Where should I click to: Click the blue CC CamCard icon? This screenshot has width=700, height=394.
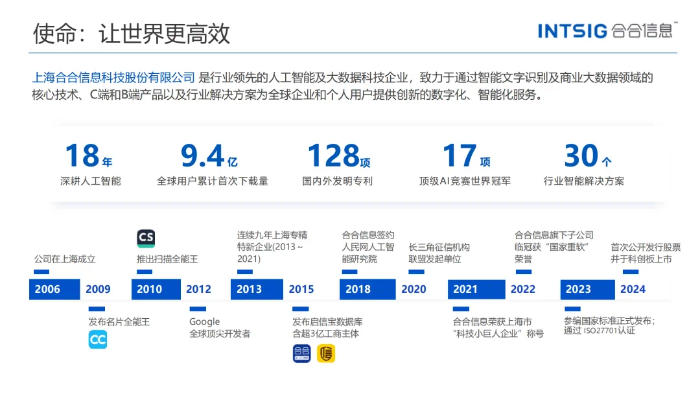pos(98,340)
